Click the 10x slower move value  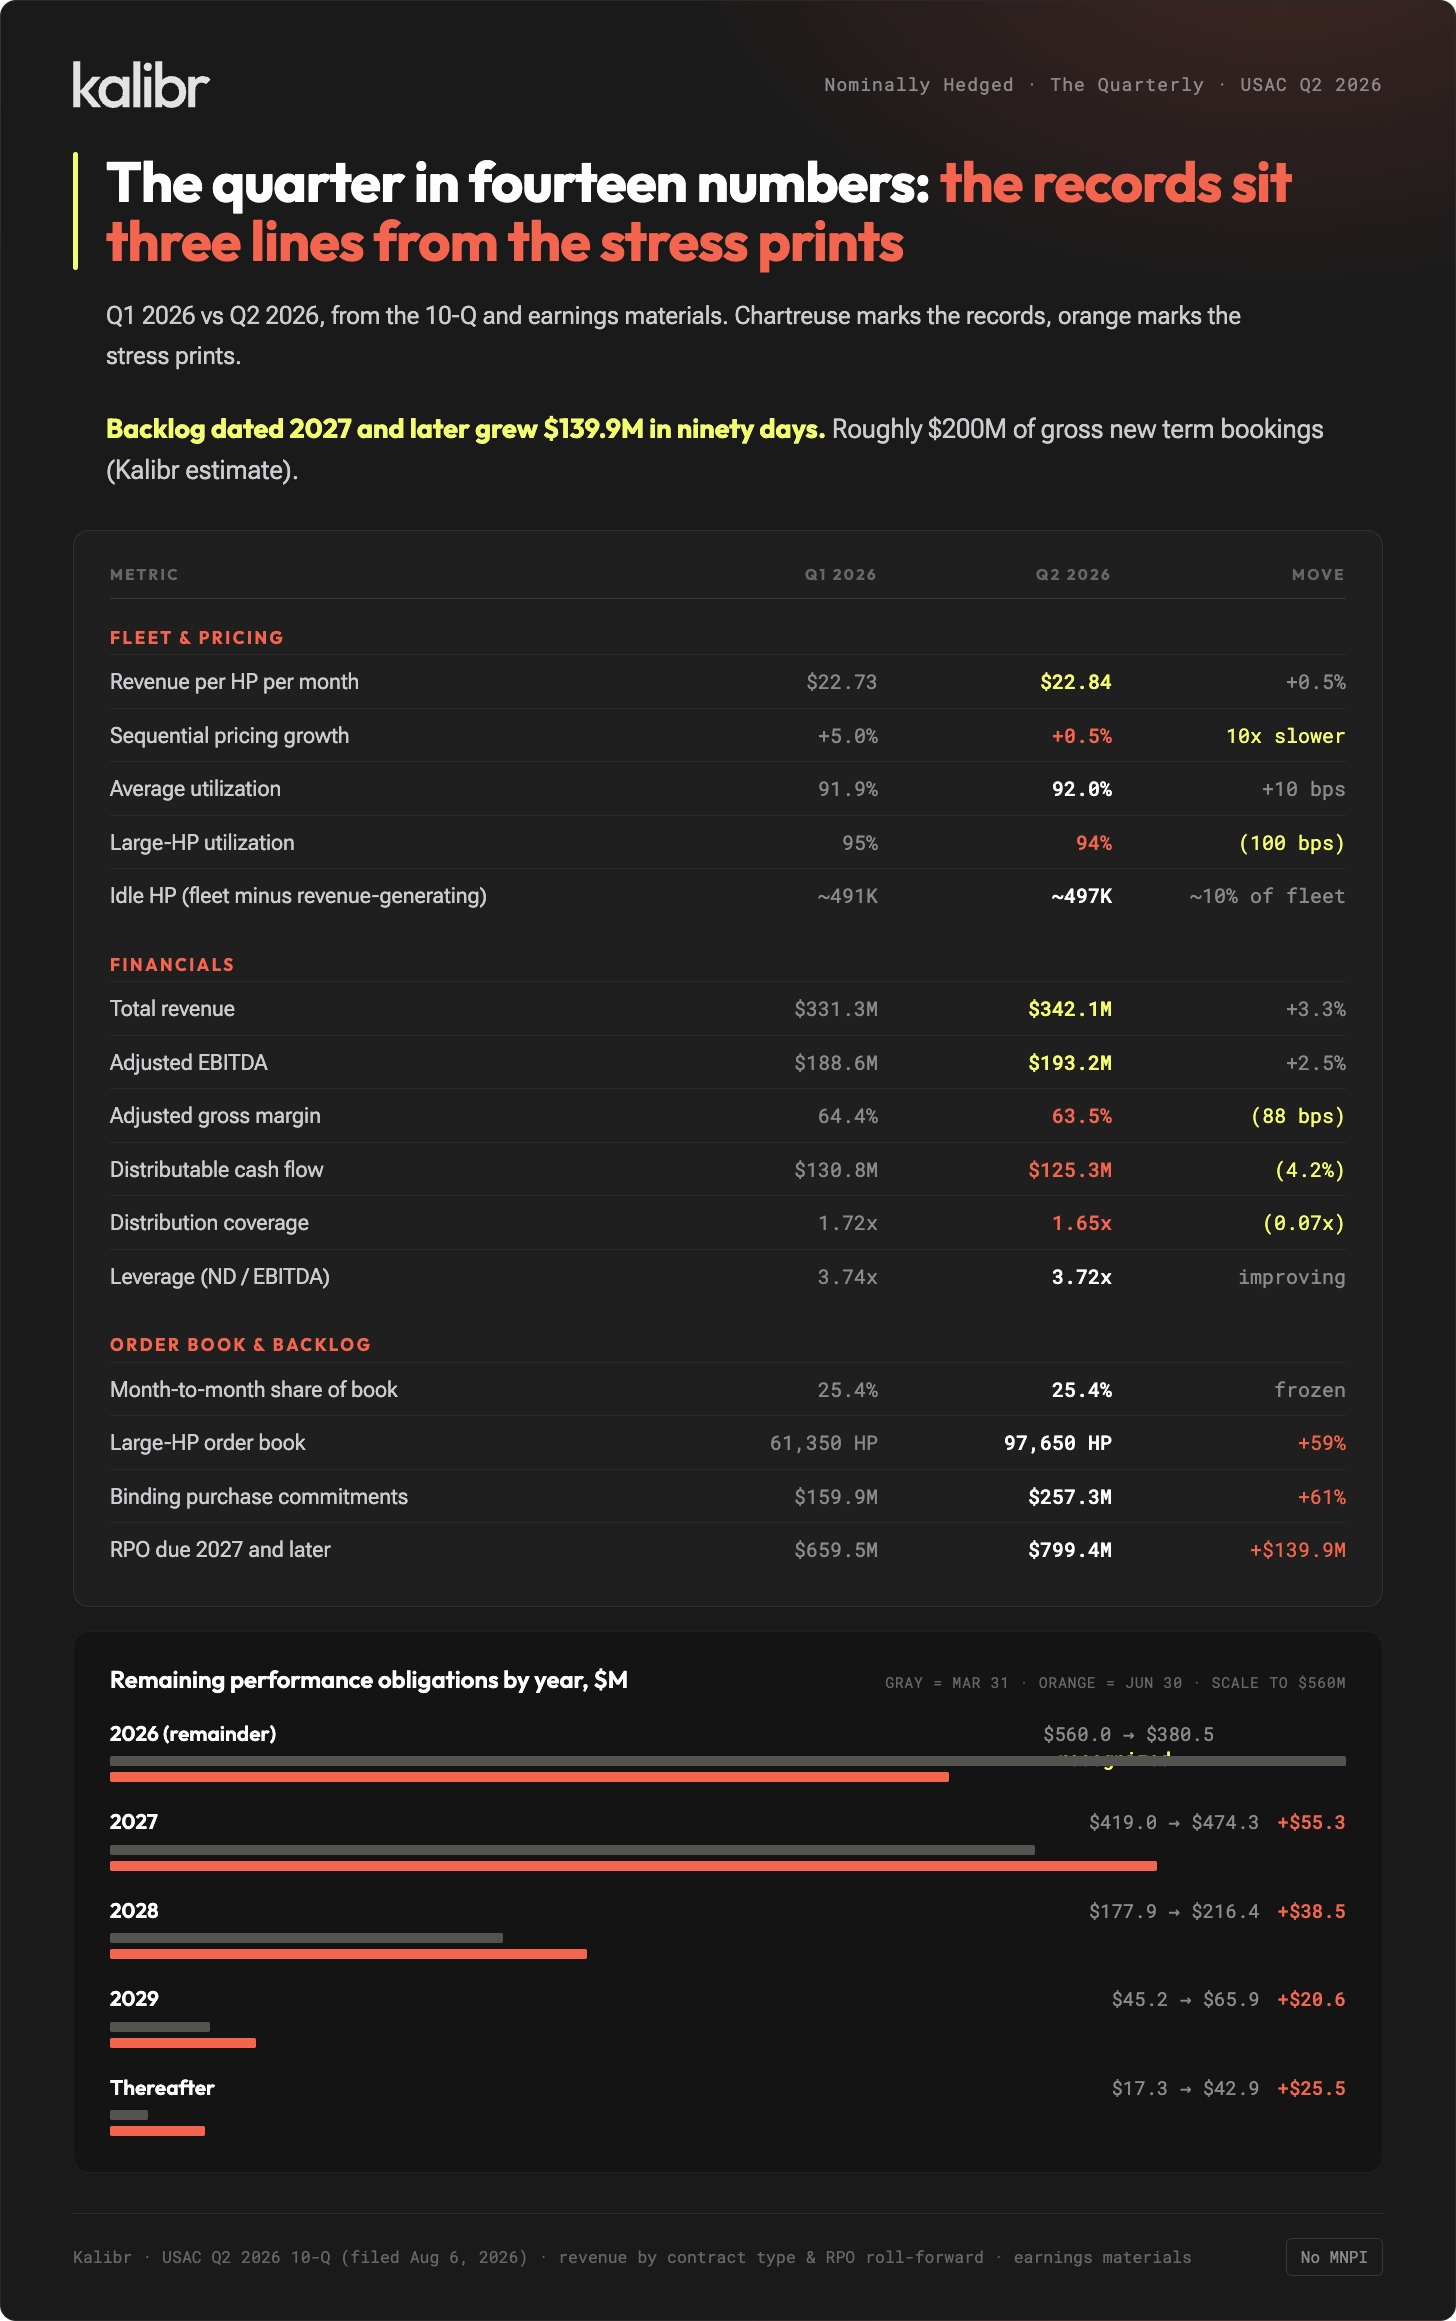[x=1285, y=736]
